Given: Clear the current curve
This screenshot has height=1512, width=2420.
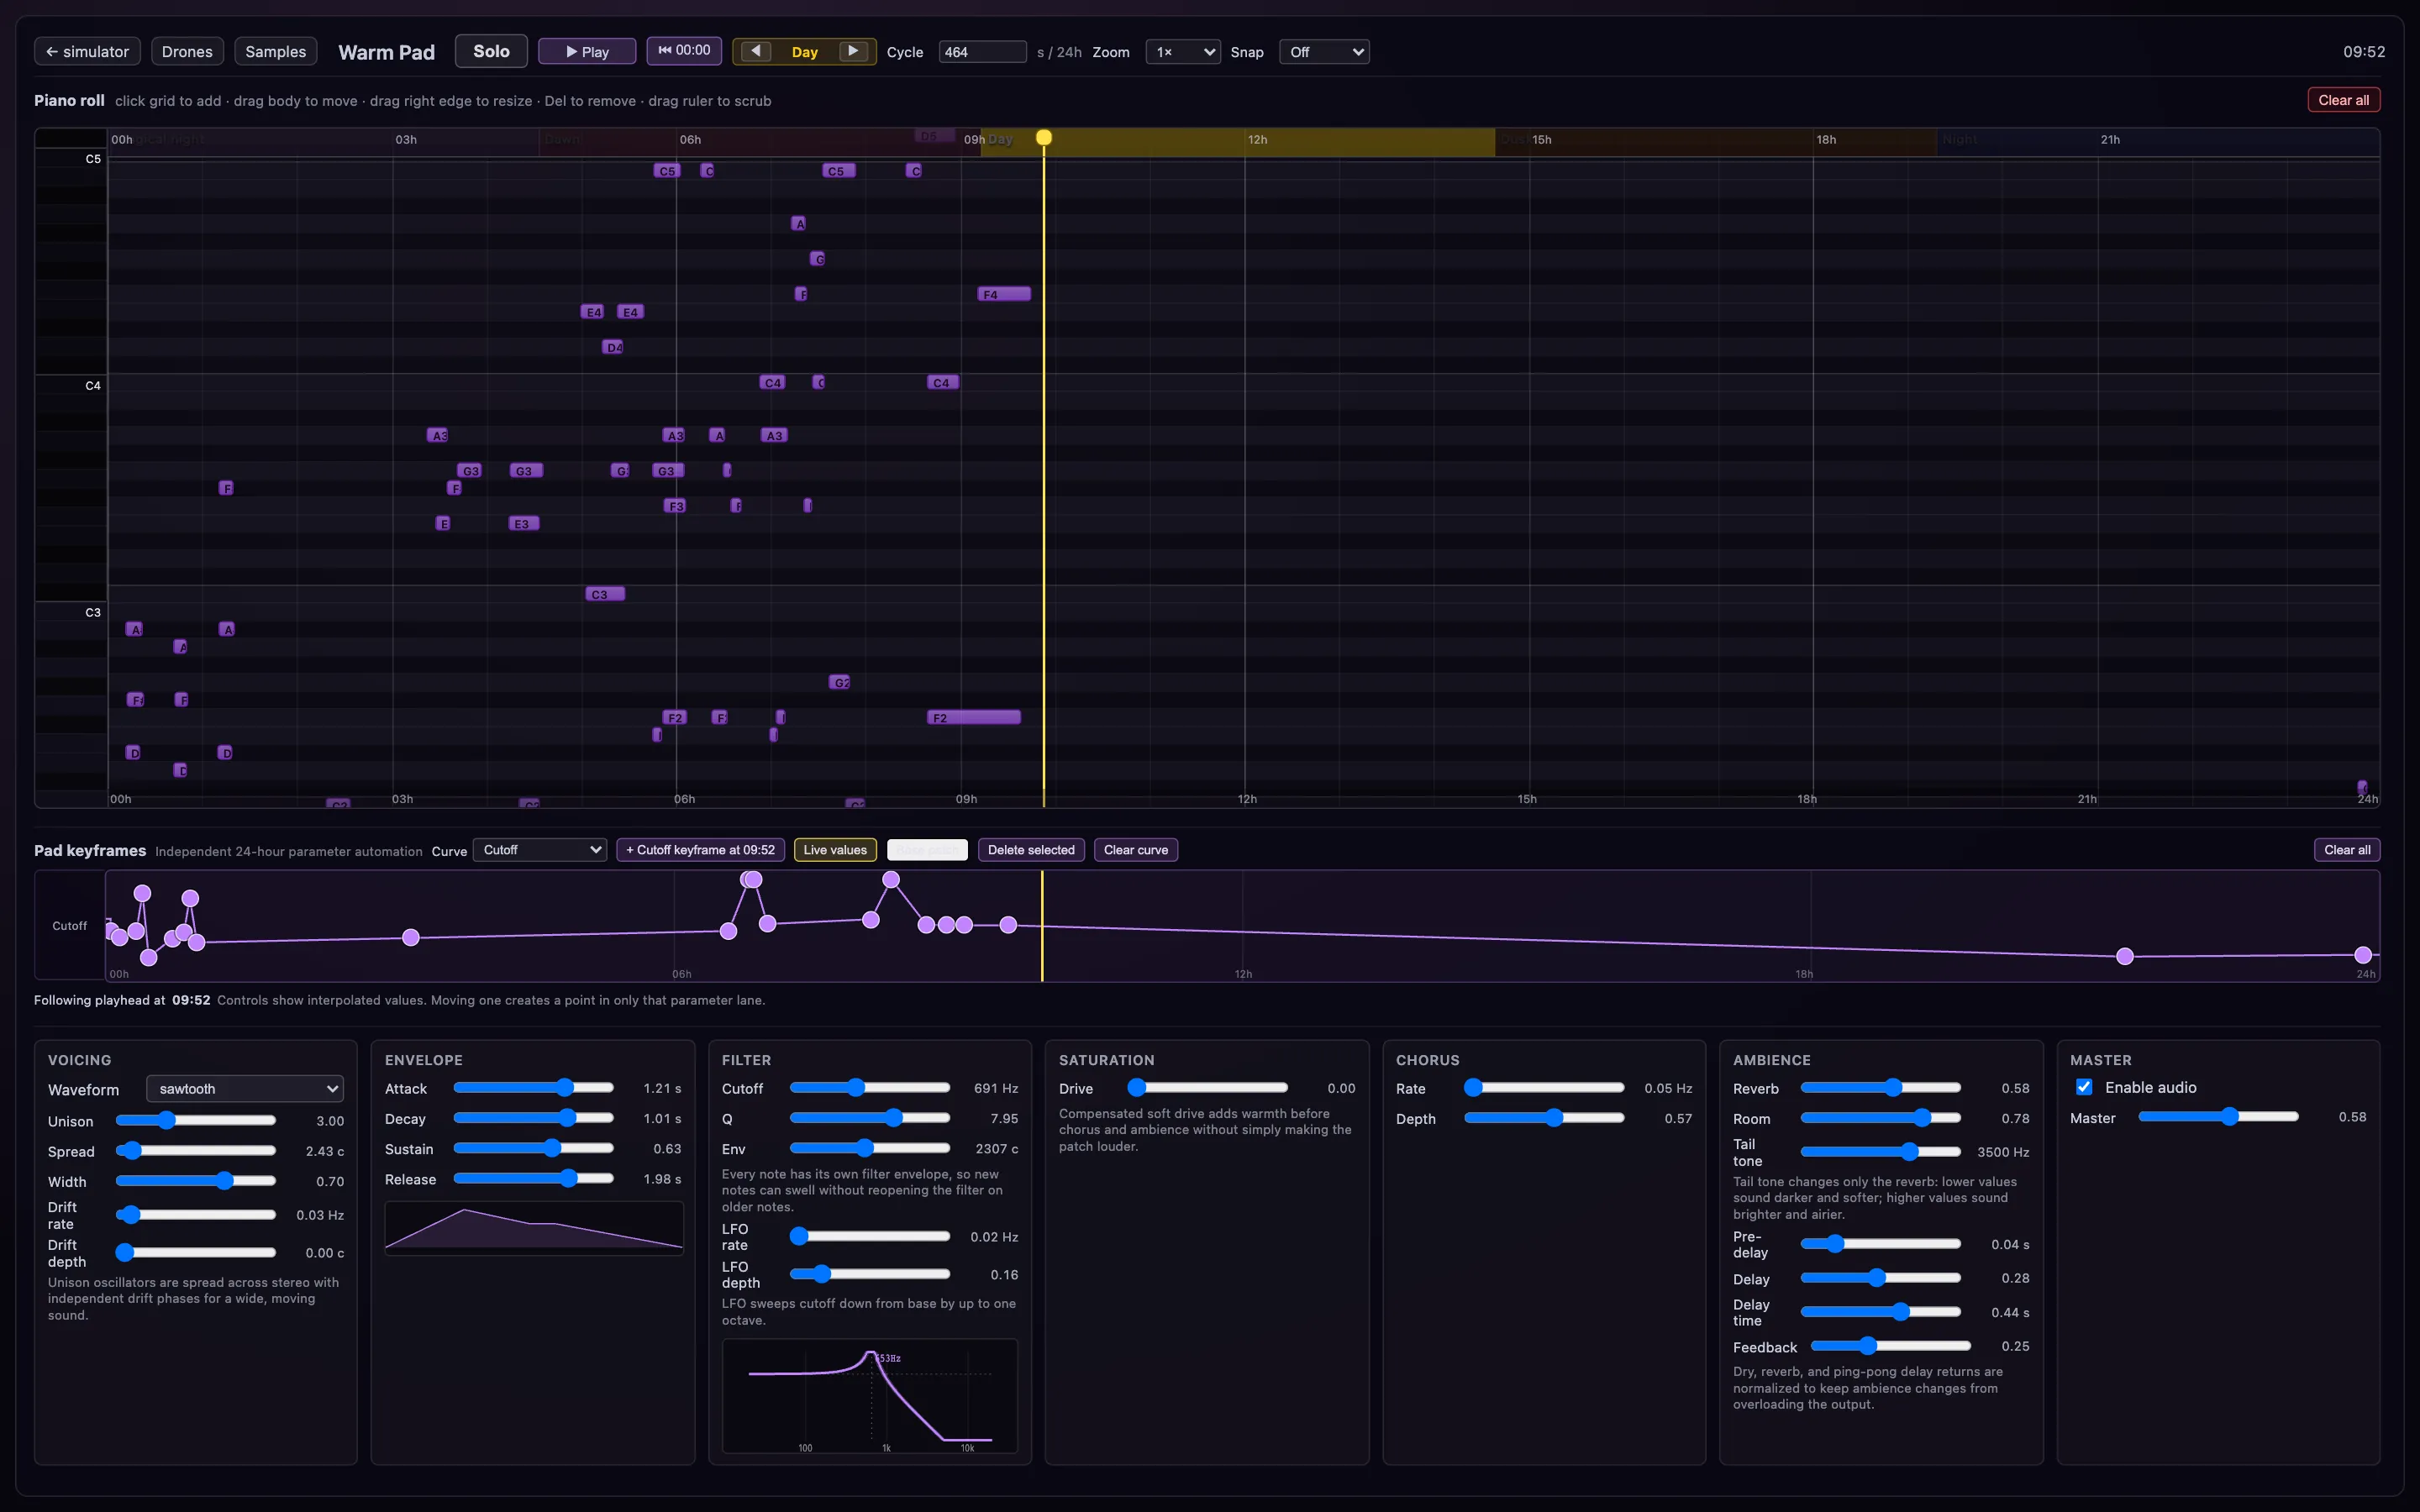Looking at the screenshot, I should point(1136,850).
